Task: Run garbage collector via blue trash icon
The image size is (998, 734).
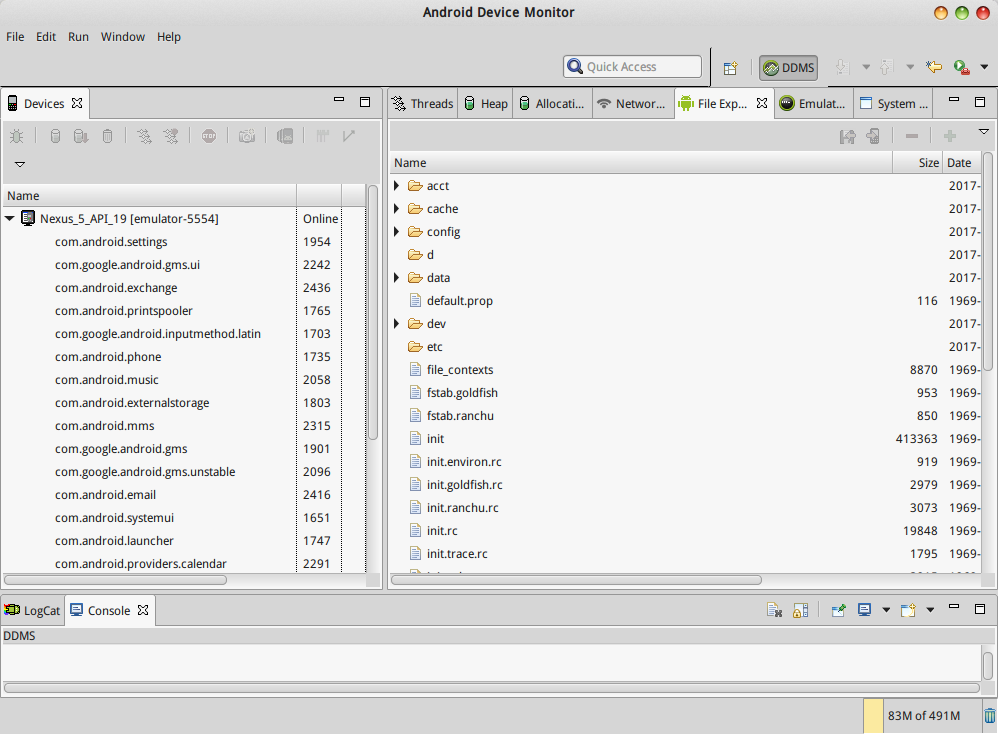Action: tap(990, 716)
